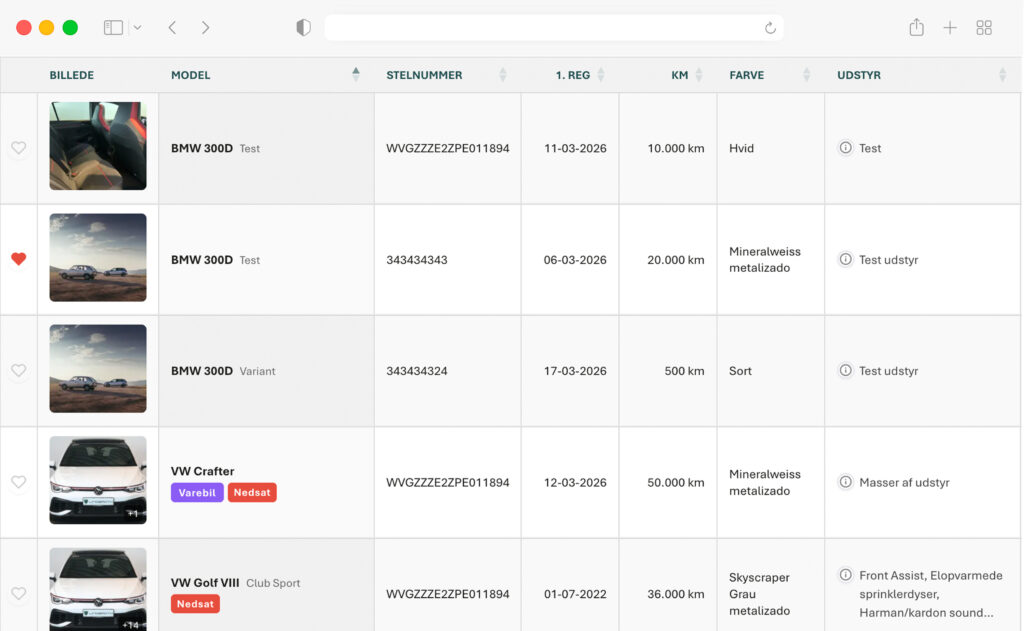Open the VW Crafter car thumbnail
The image size is (1024, 631).
[98, 480]
